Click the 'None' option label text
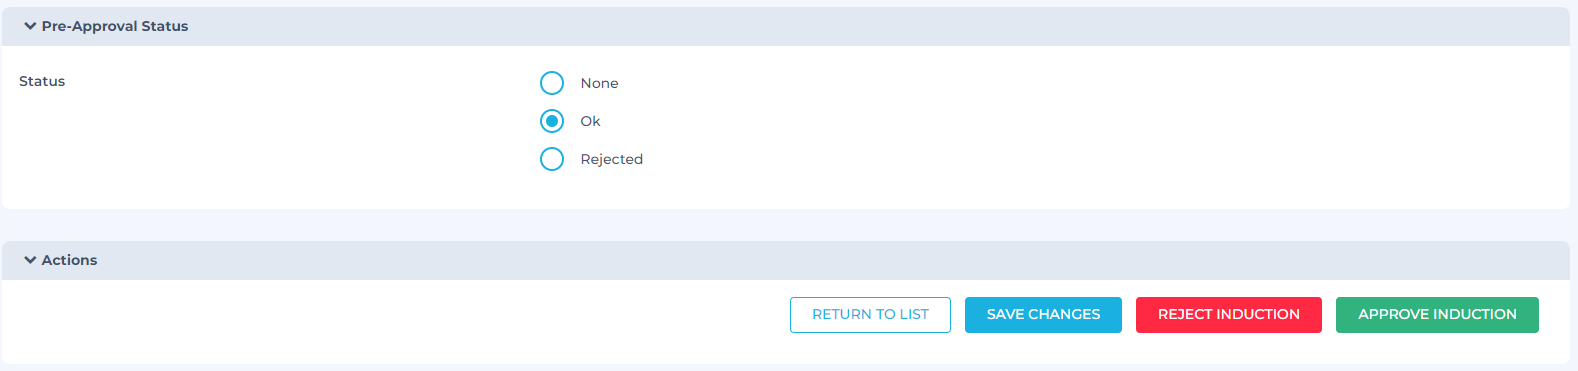1578x371 pixels. (599, 83)
